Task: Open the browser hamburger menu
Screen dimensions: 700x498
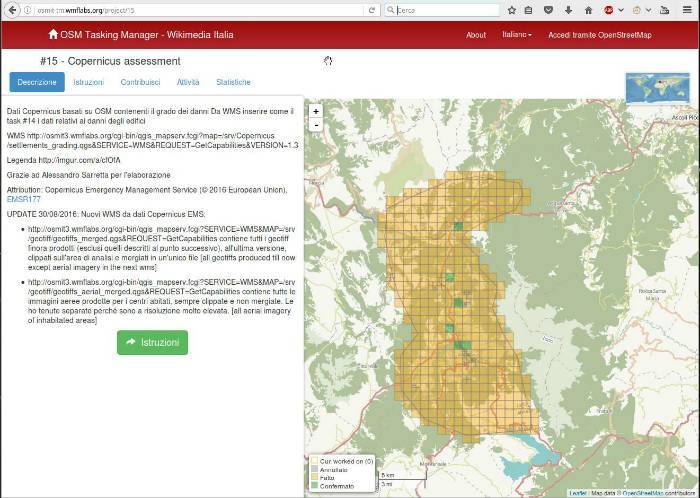Action: (x=688, y=10)
